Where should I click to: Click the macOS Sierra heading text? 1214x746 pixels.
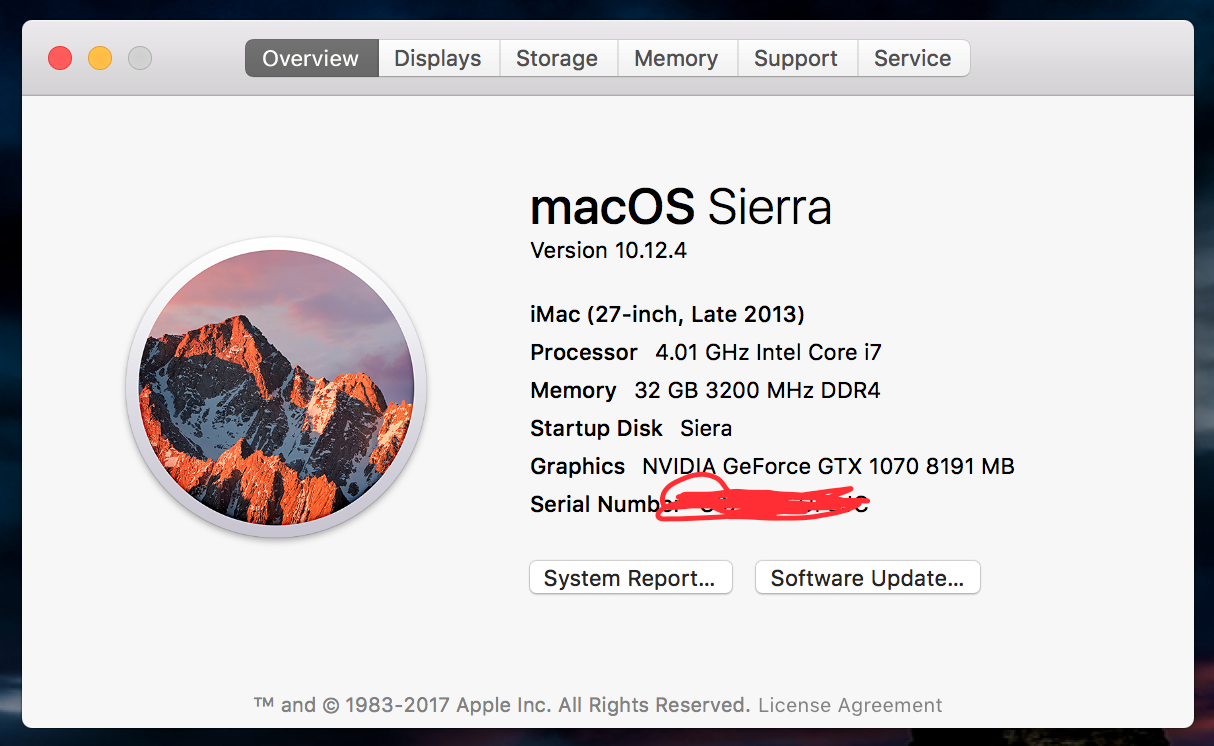[x=681, y=207]
